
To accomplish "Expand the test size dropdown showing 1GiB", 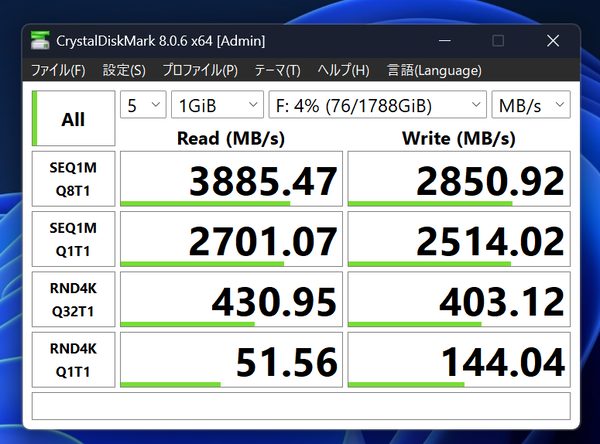I will [x=217, y=104].
